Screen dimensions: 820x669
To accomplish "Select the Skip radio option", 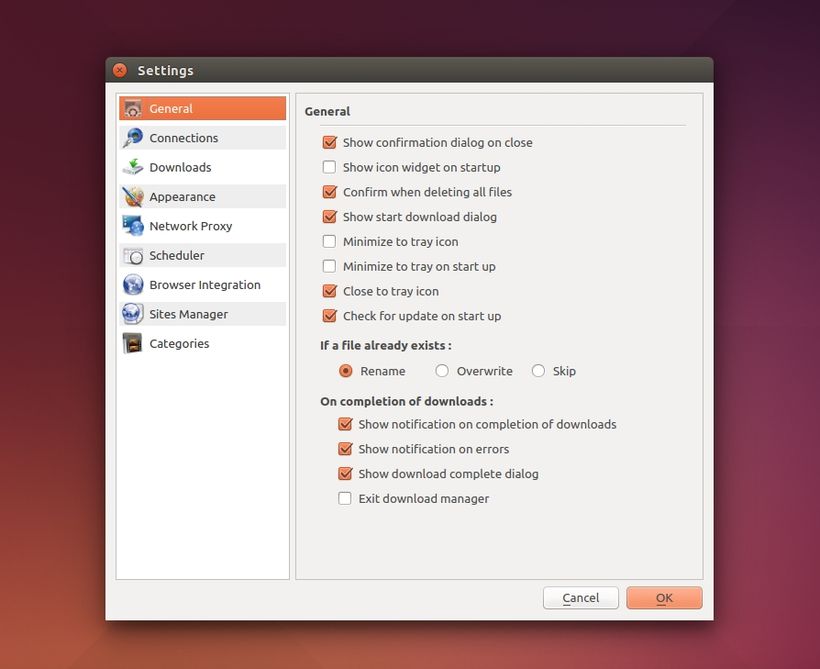I will point(538,371).
